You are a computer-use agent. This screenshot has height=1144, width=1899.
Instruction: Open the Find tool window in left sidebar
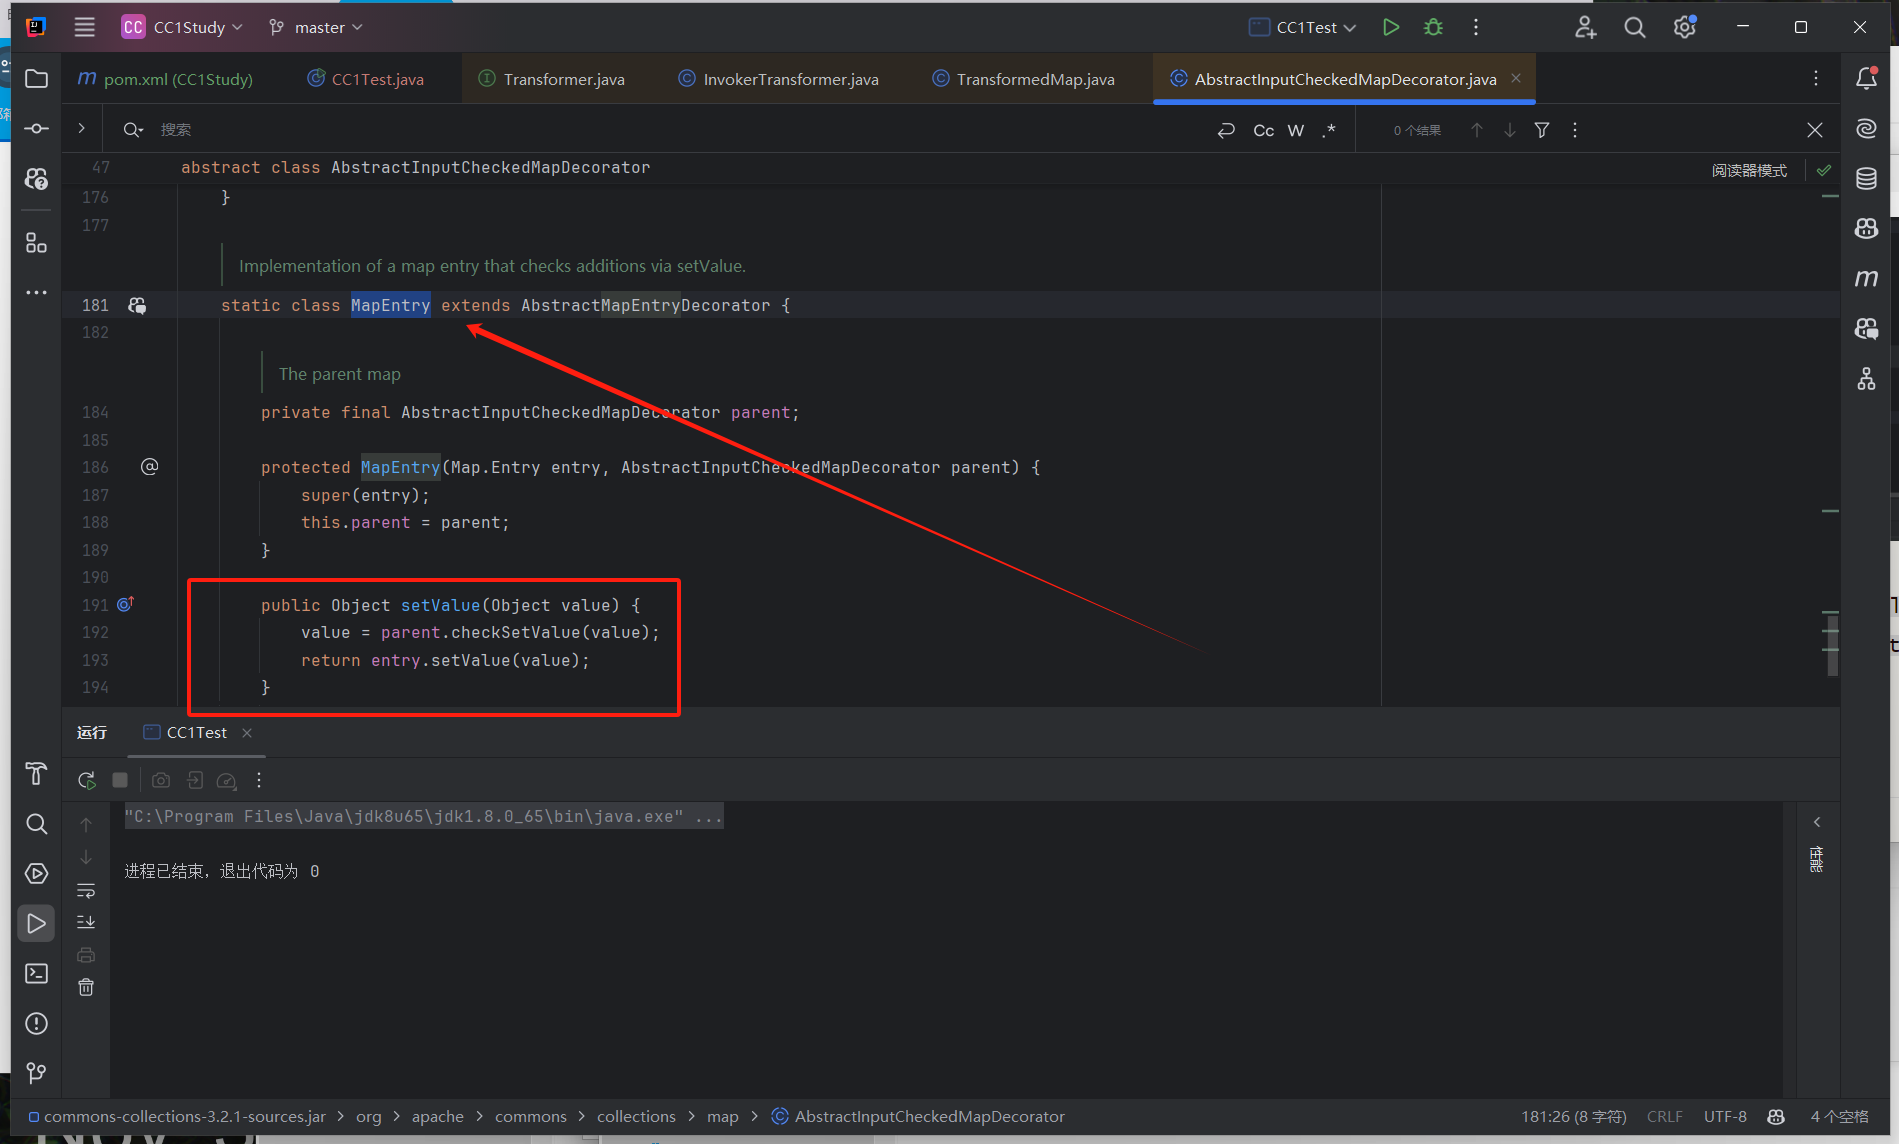tap(37, 823)
